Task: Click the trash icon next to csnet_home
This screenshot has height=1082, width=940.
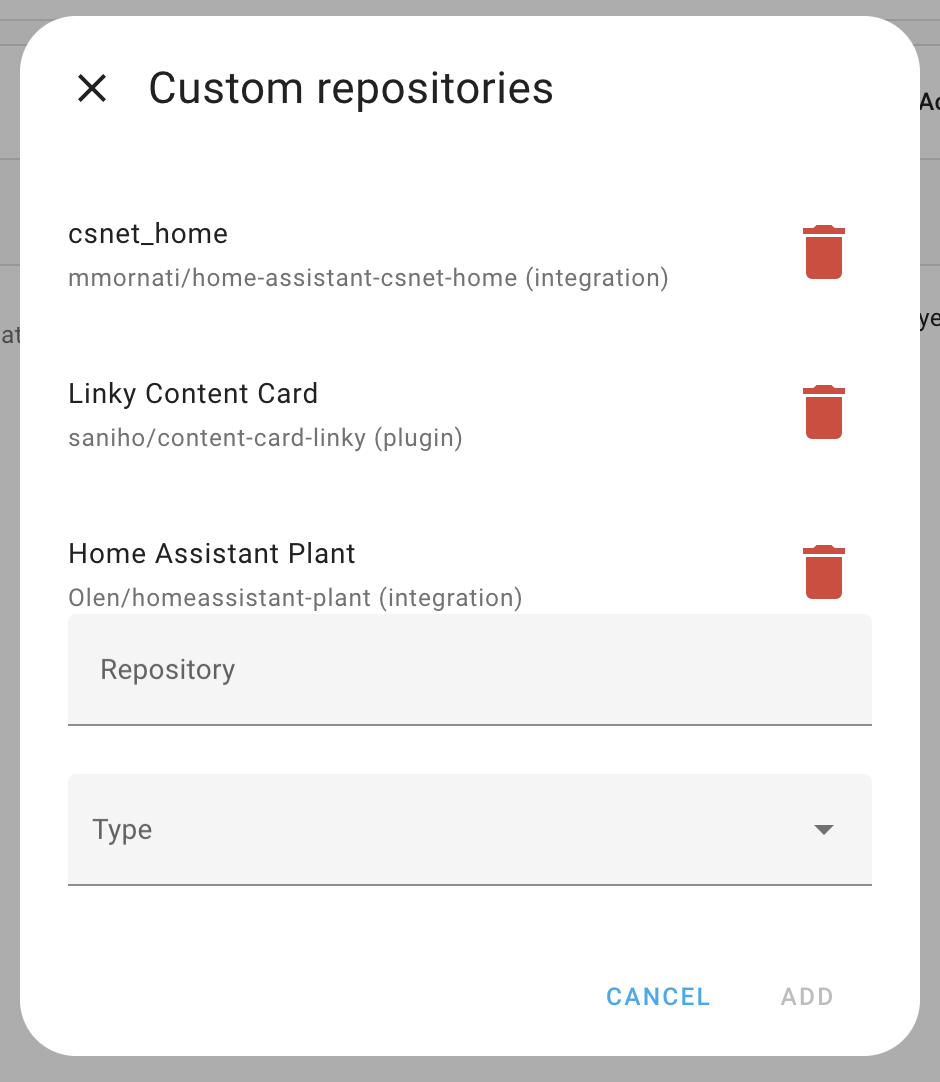Action: [823, 252]
